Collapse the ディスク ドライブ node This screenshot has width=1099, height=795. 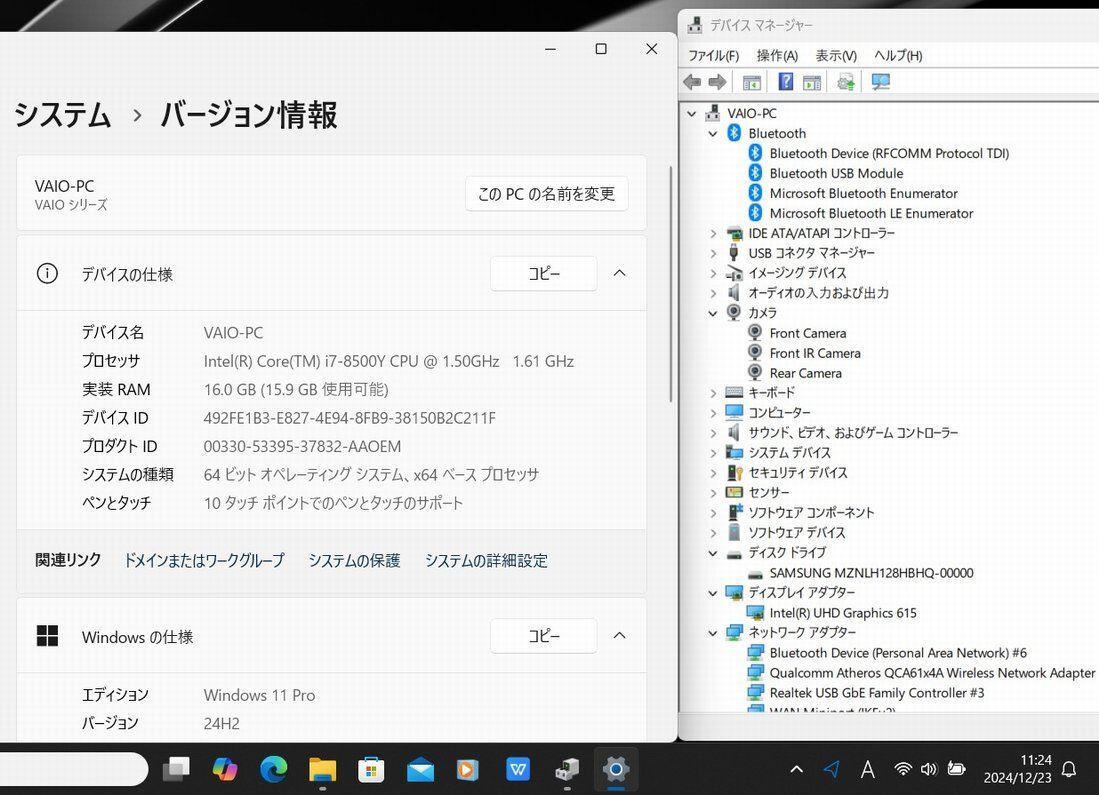(713, 553)
